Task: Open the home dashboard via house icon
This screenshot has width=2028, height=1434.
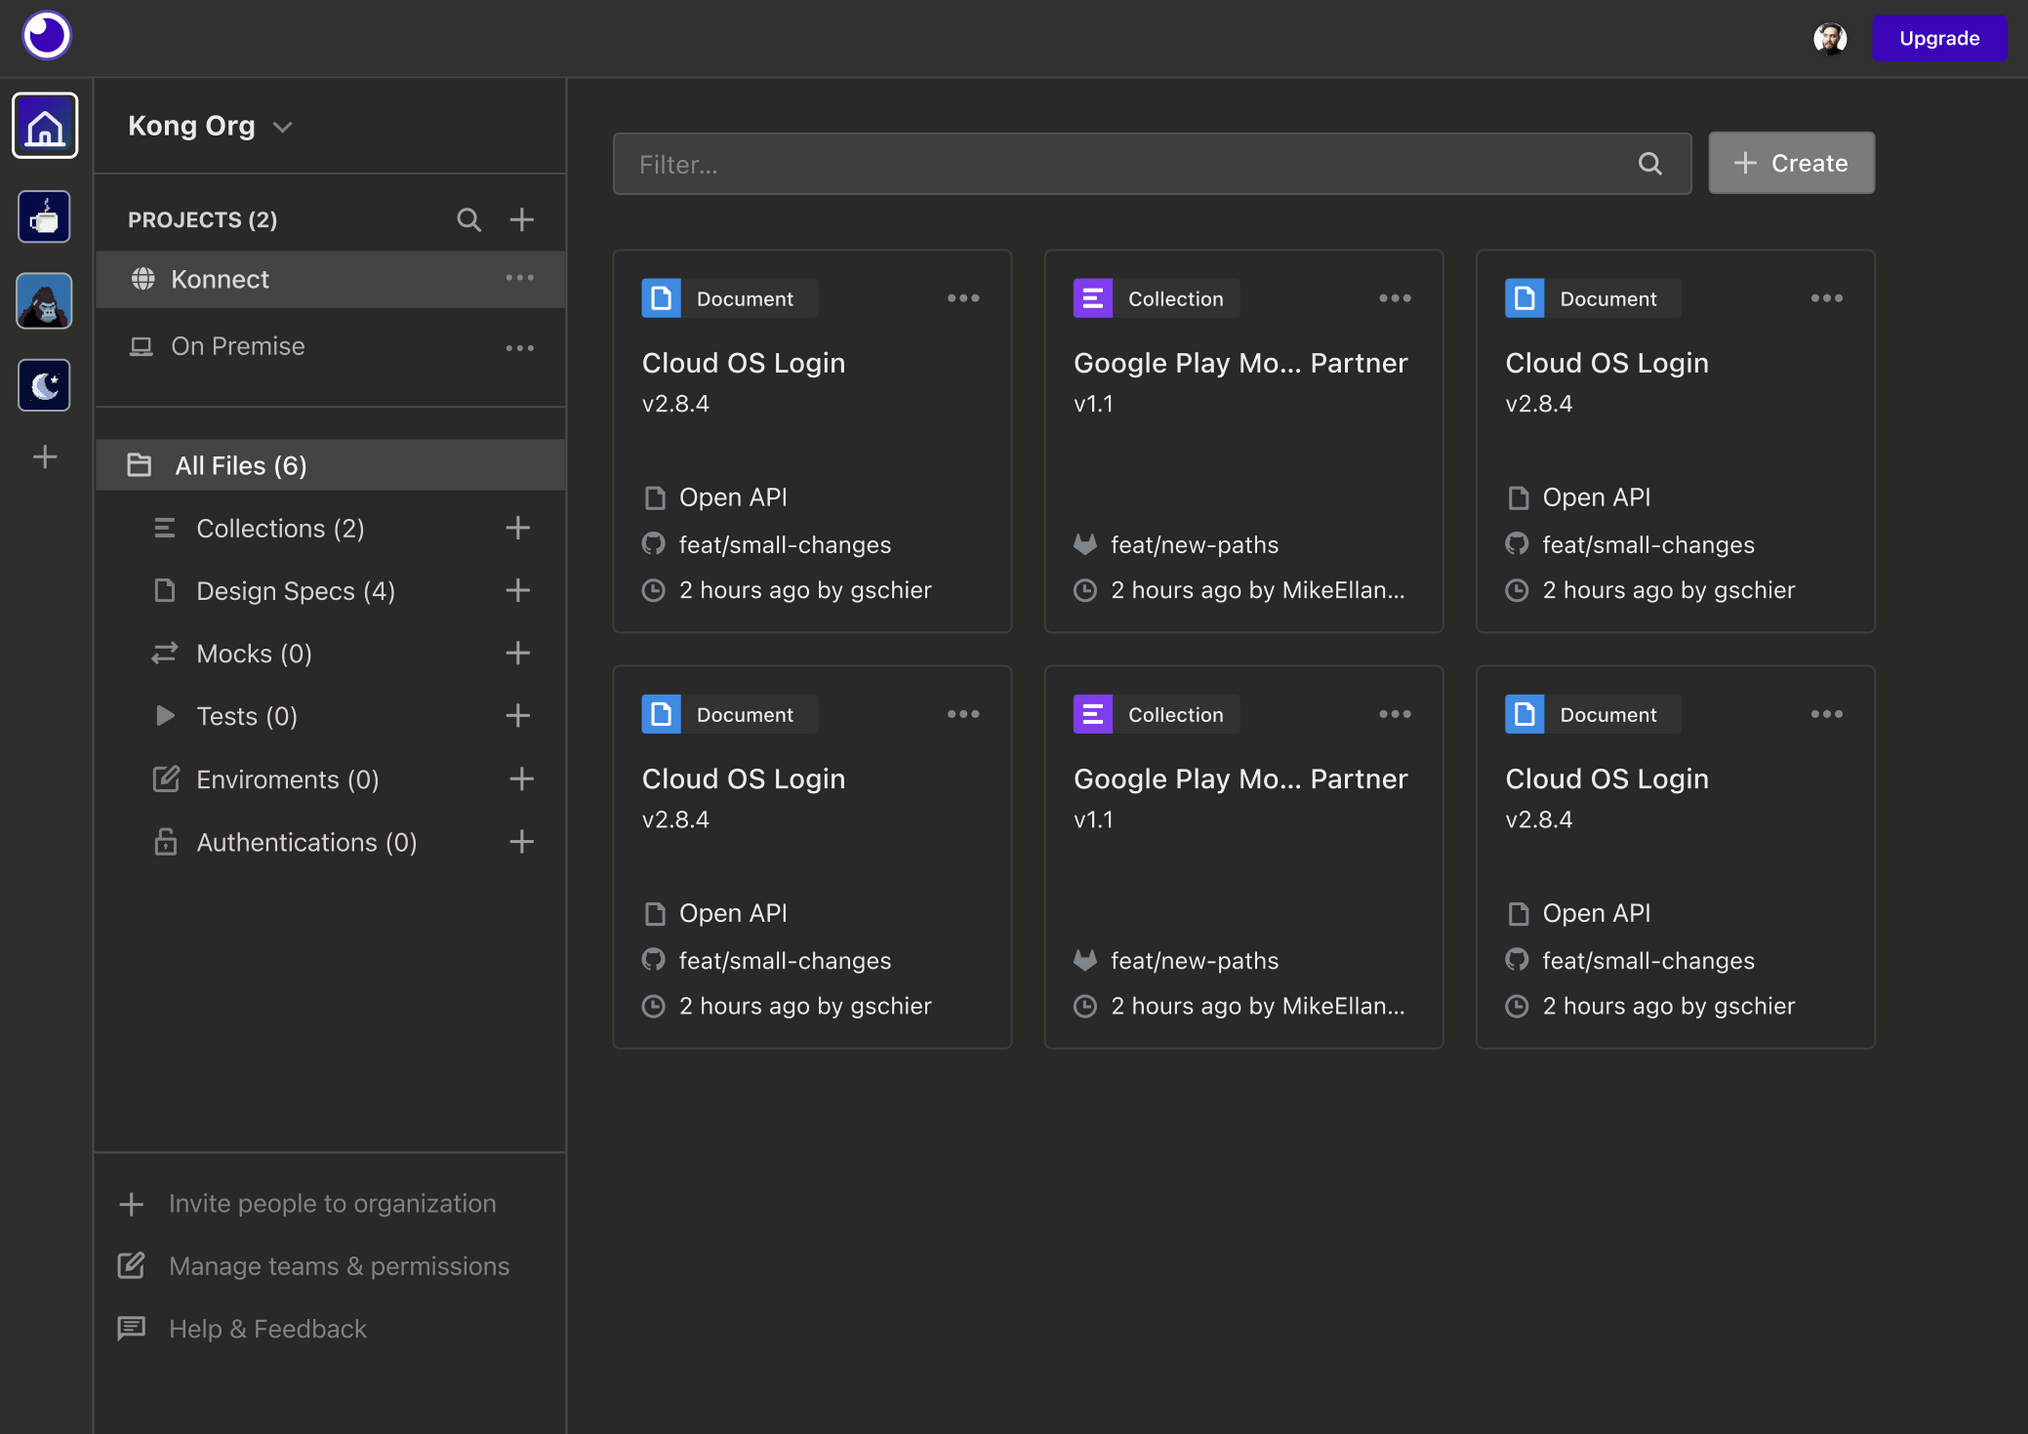Action: coord(45,125)
